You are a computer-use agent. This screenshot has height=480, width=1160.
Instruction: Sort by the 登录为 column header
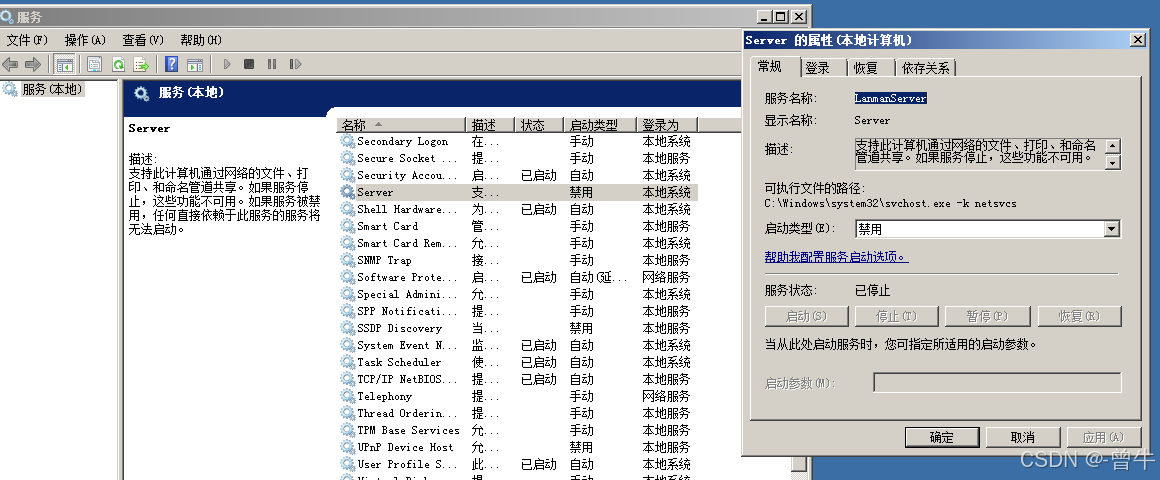667,125
